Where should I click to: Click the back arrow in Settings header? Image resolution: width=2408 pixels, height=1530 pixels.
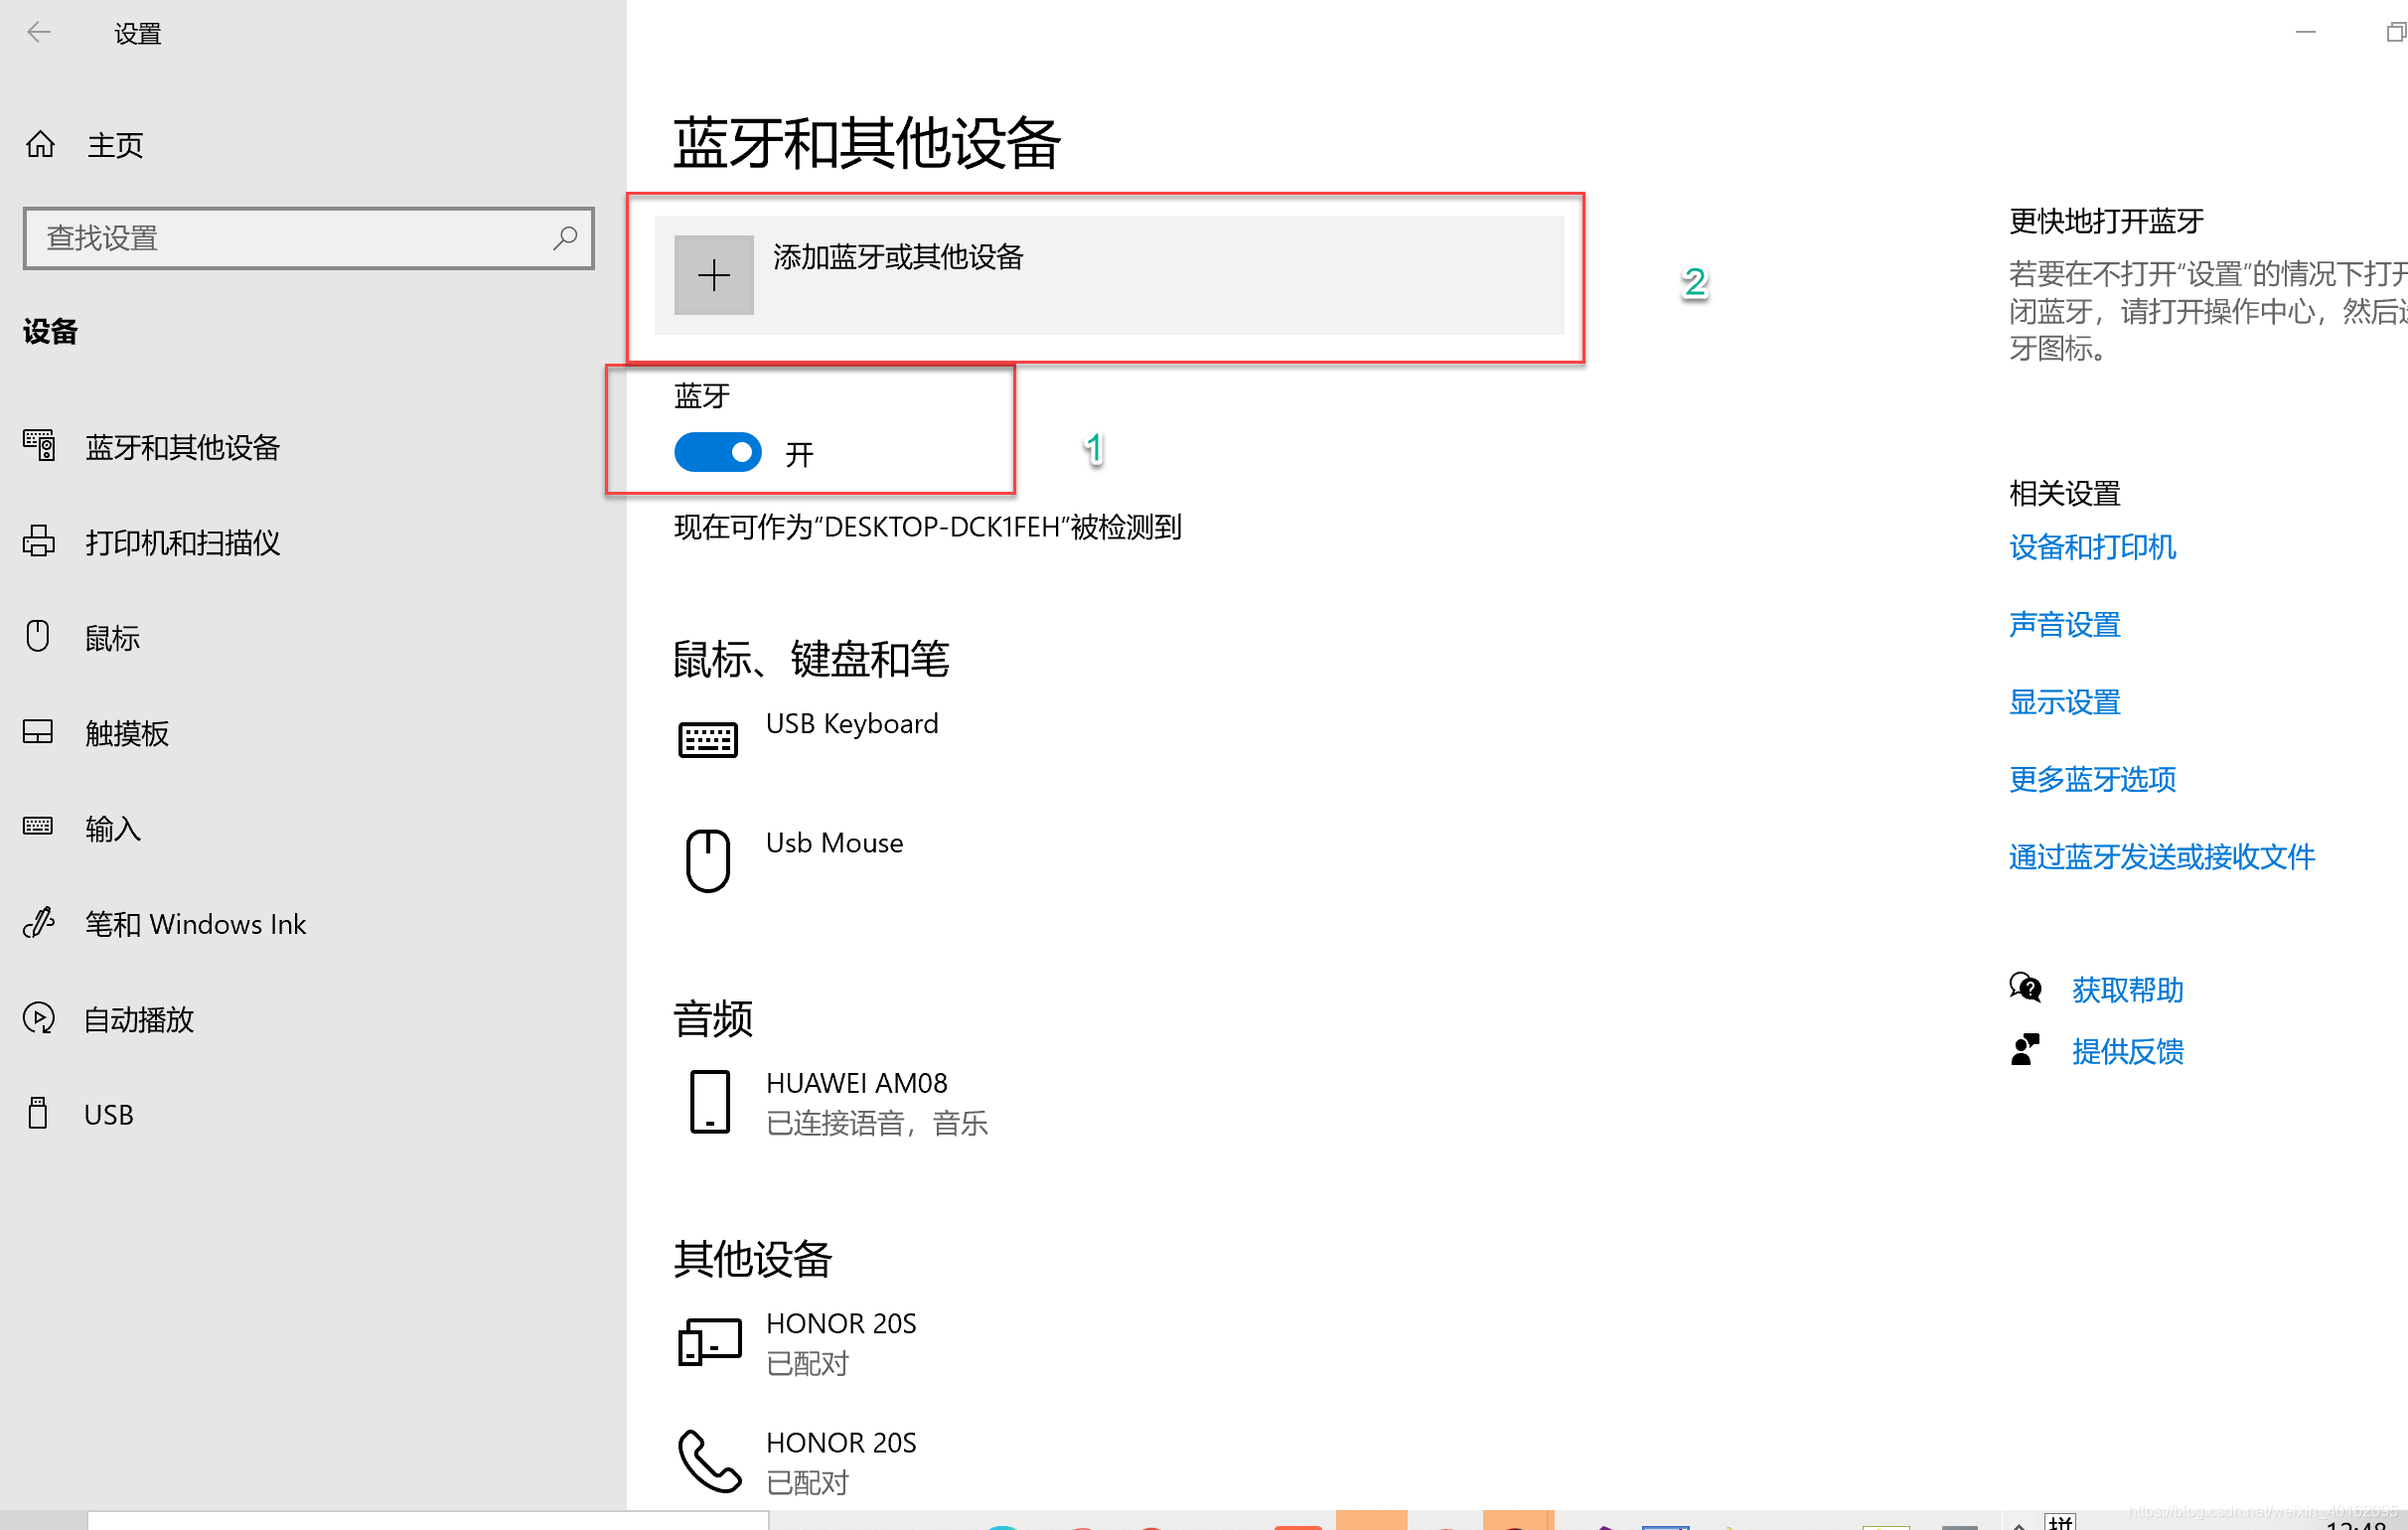click(38, 33)
